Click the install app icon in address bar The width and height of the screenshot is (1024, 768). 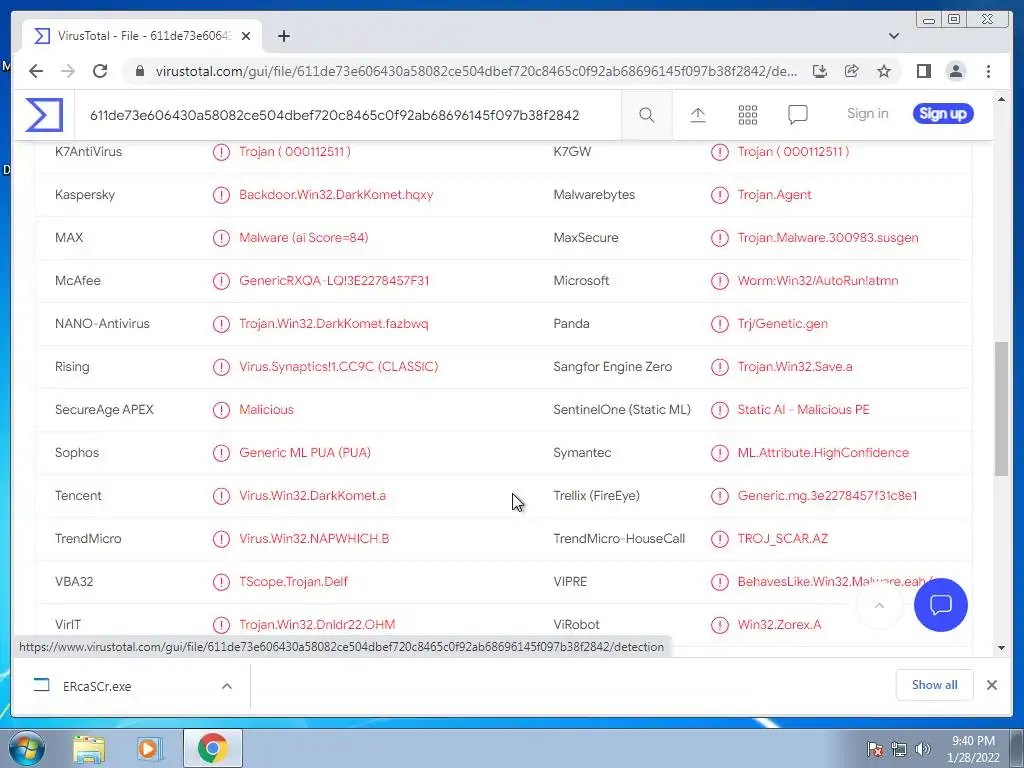(820, 71)
